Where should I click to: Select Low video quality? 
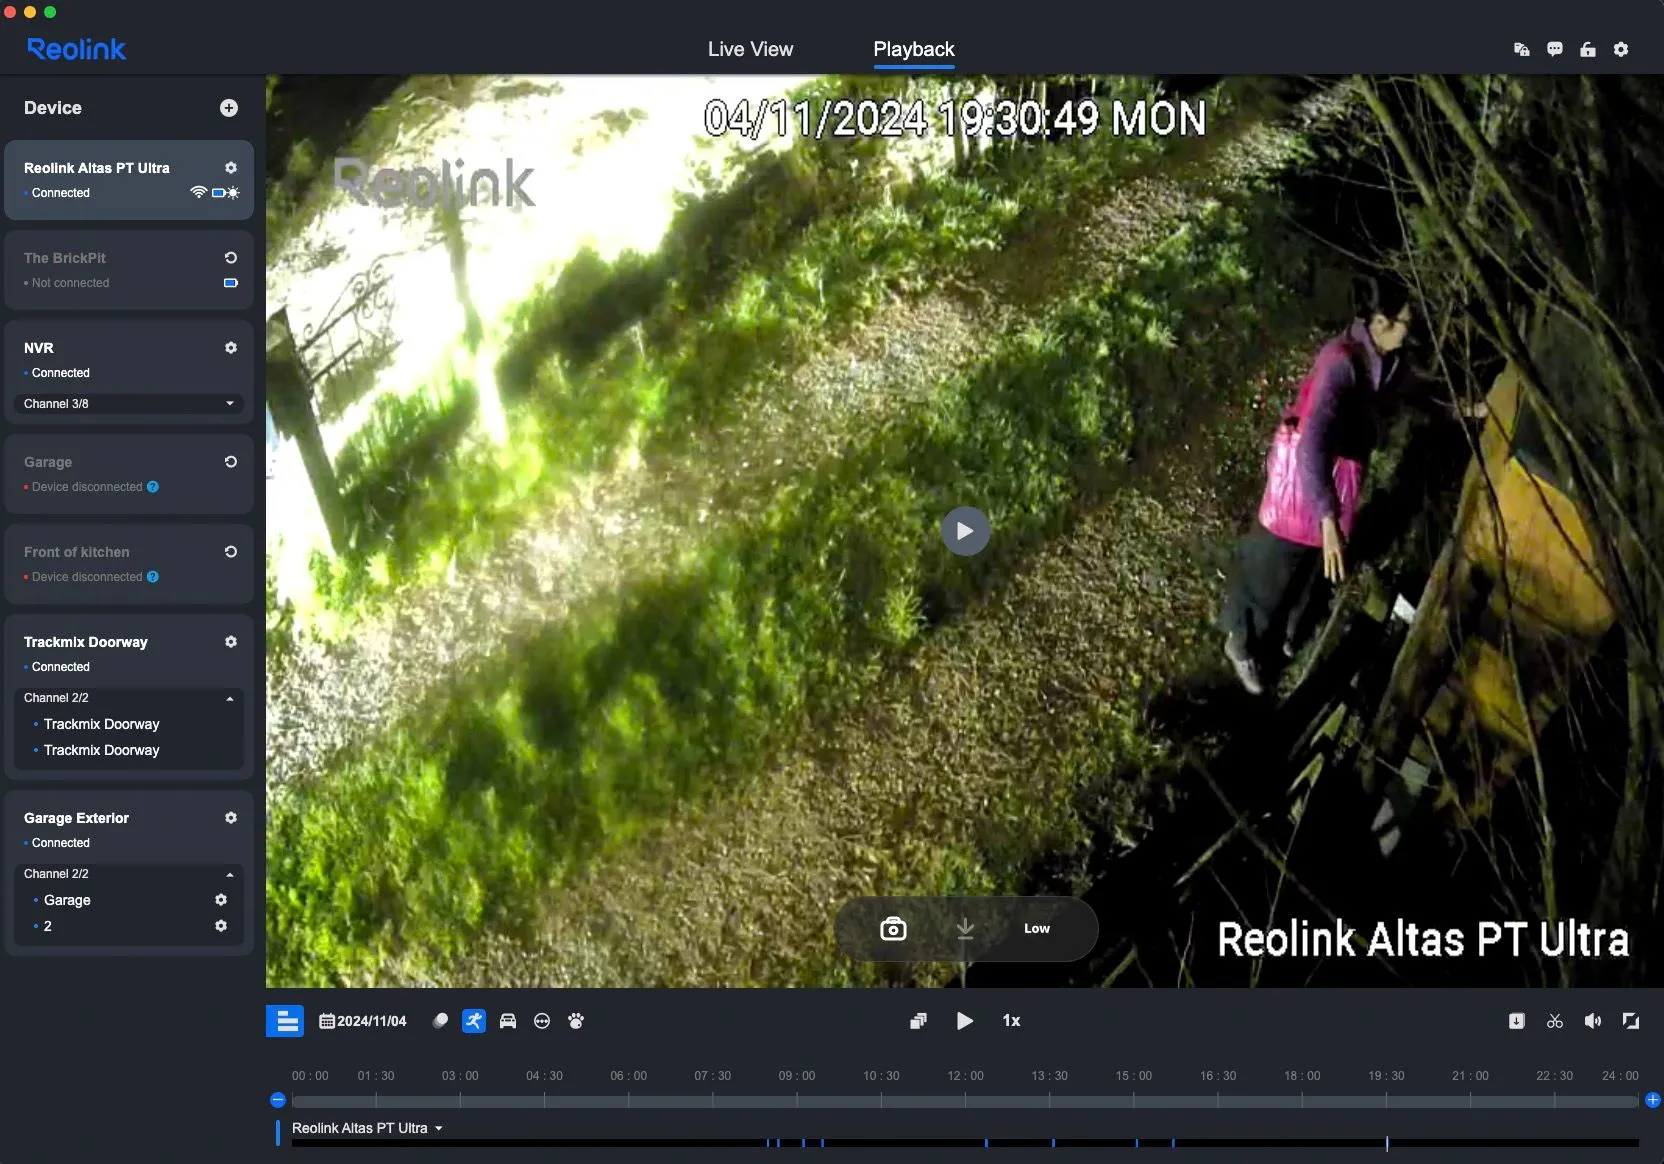[1037, 928]
